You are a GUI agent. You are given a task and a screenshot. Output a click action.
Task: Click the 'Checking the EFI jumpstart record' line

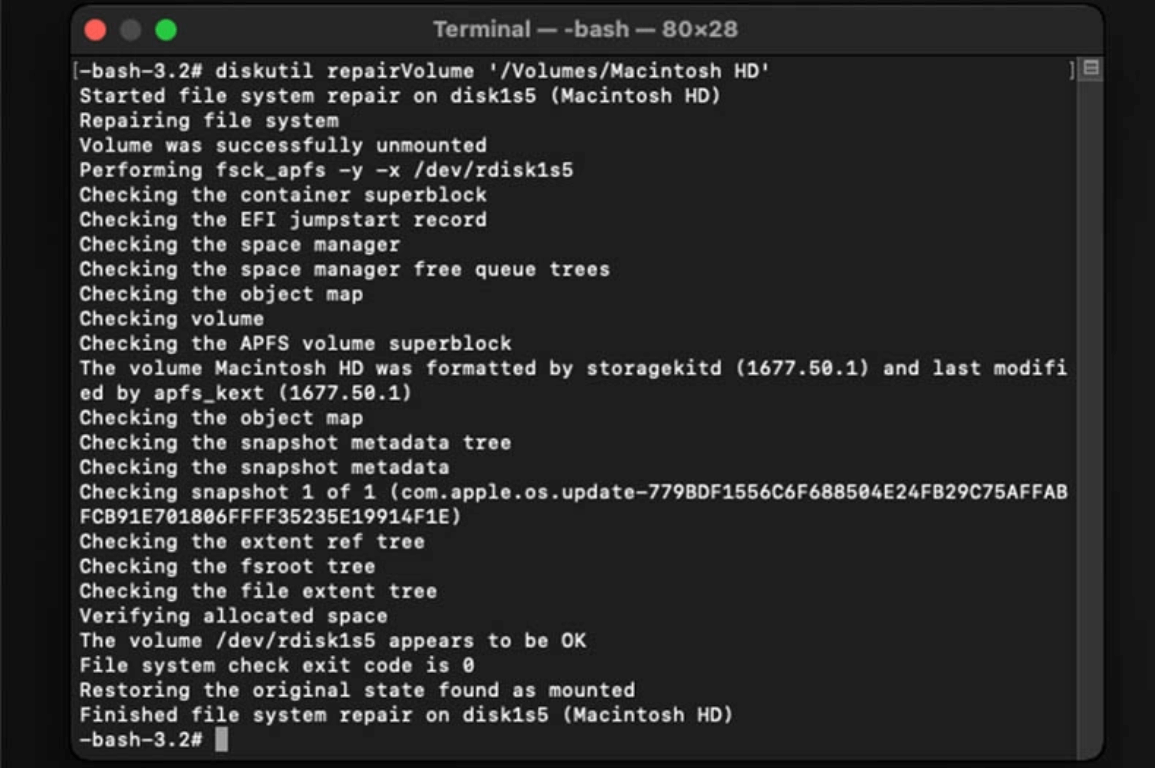coord(283,219)
